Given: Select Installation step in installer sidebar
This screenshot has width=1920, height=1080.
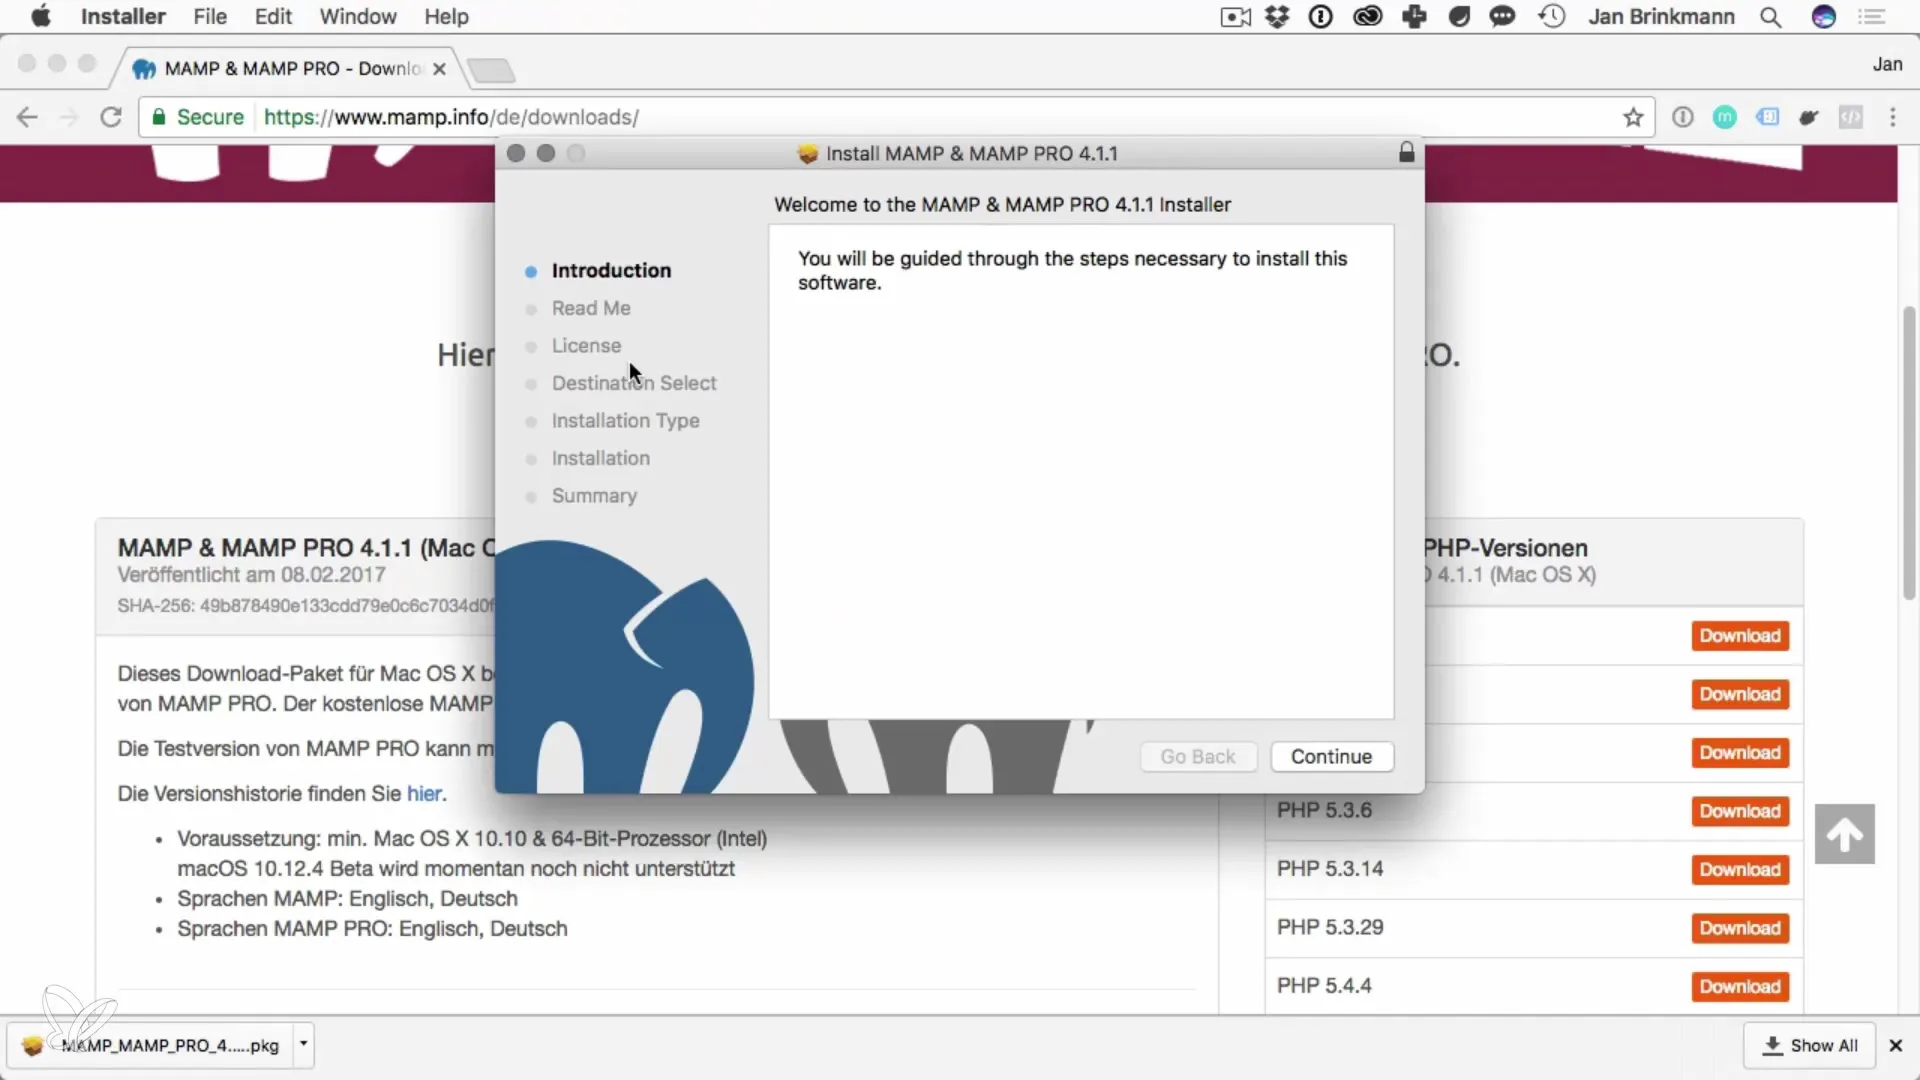Looking at the screenshot, I should (600, 458).
